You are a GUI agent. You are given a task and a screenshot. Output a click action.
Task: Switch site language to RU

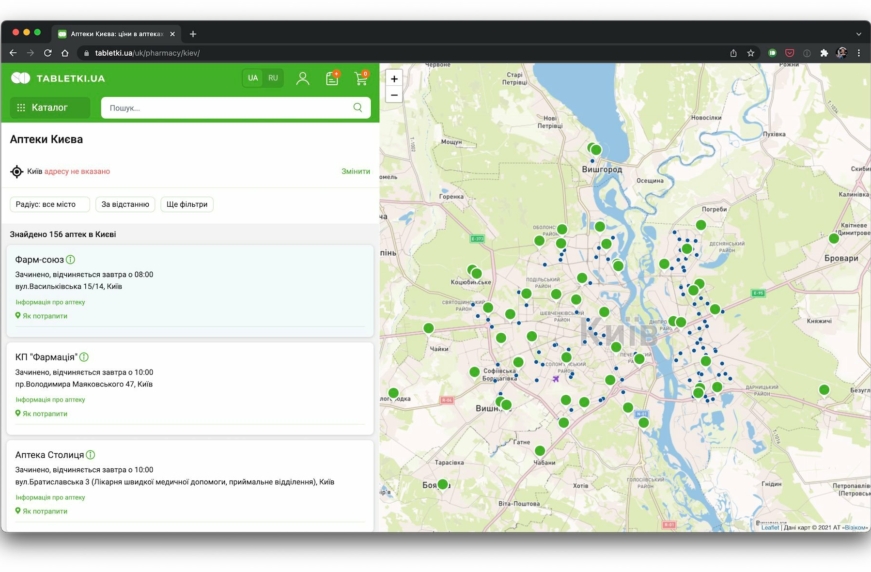pyautogui.click(x=273, y=78)
